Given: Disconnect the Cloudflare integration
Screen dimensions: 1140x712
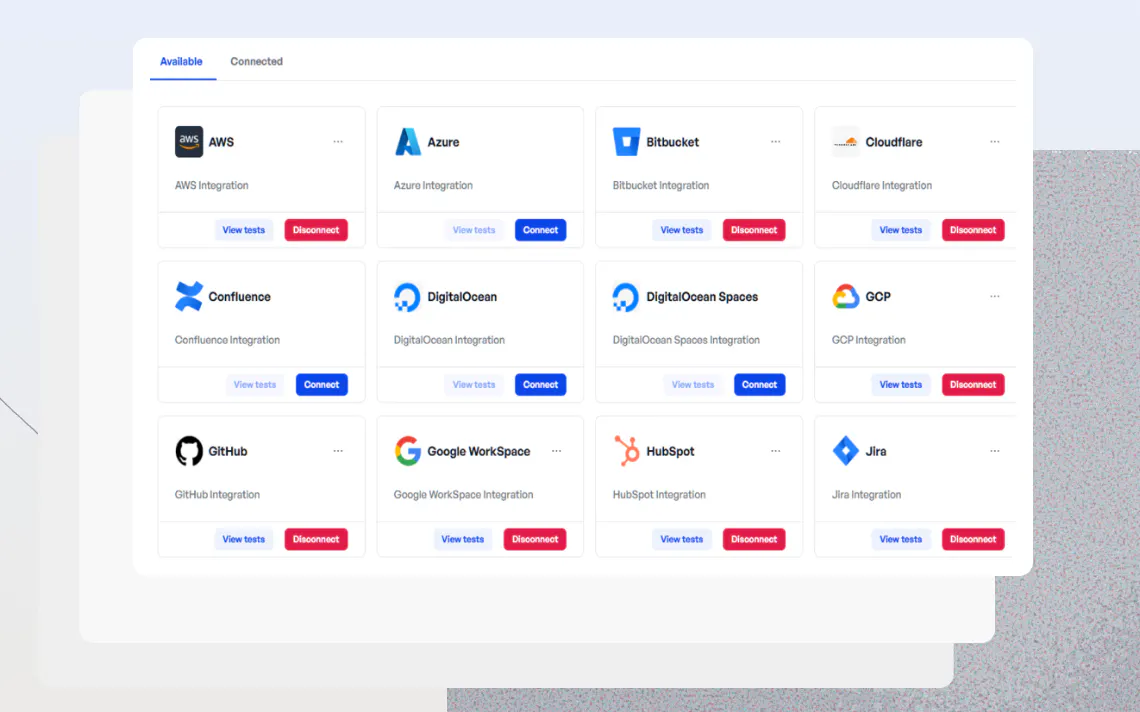Looking at the screenshot, I should [973, 230].
